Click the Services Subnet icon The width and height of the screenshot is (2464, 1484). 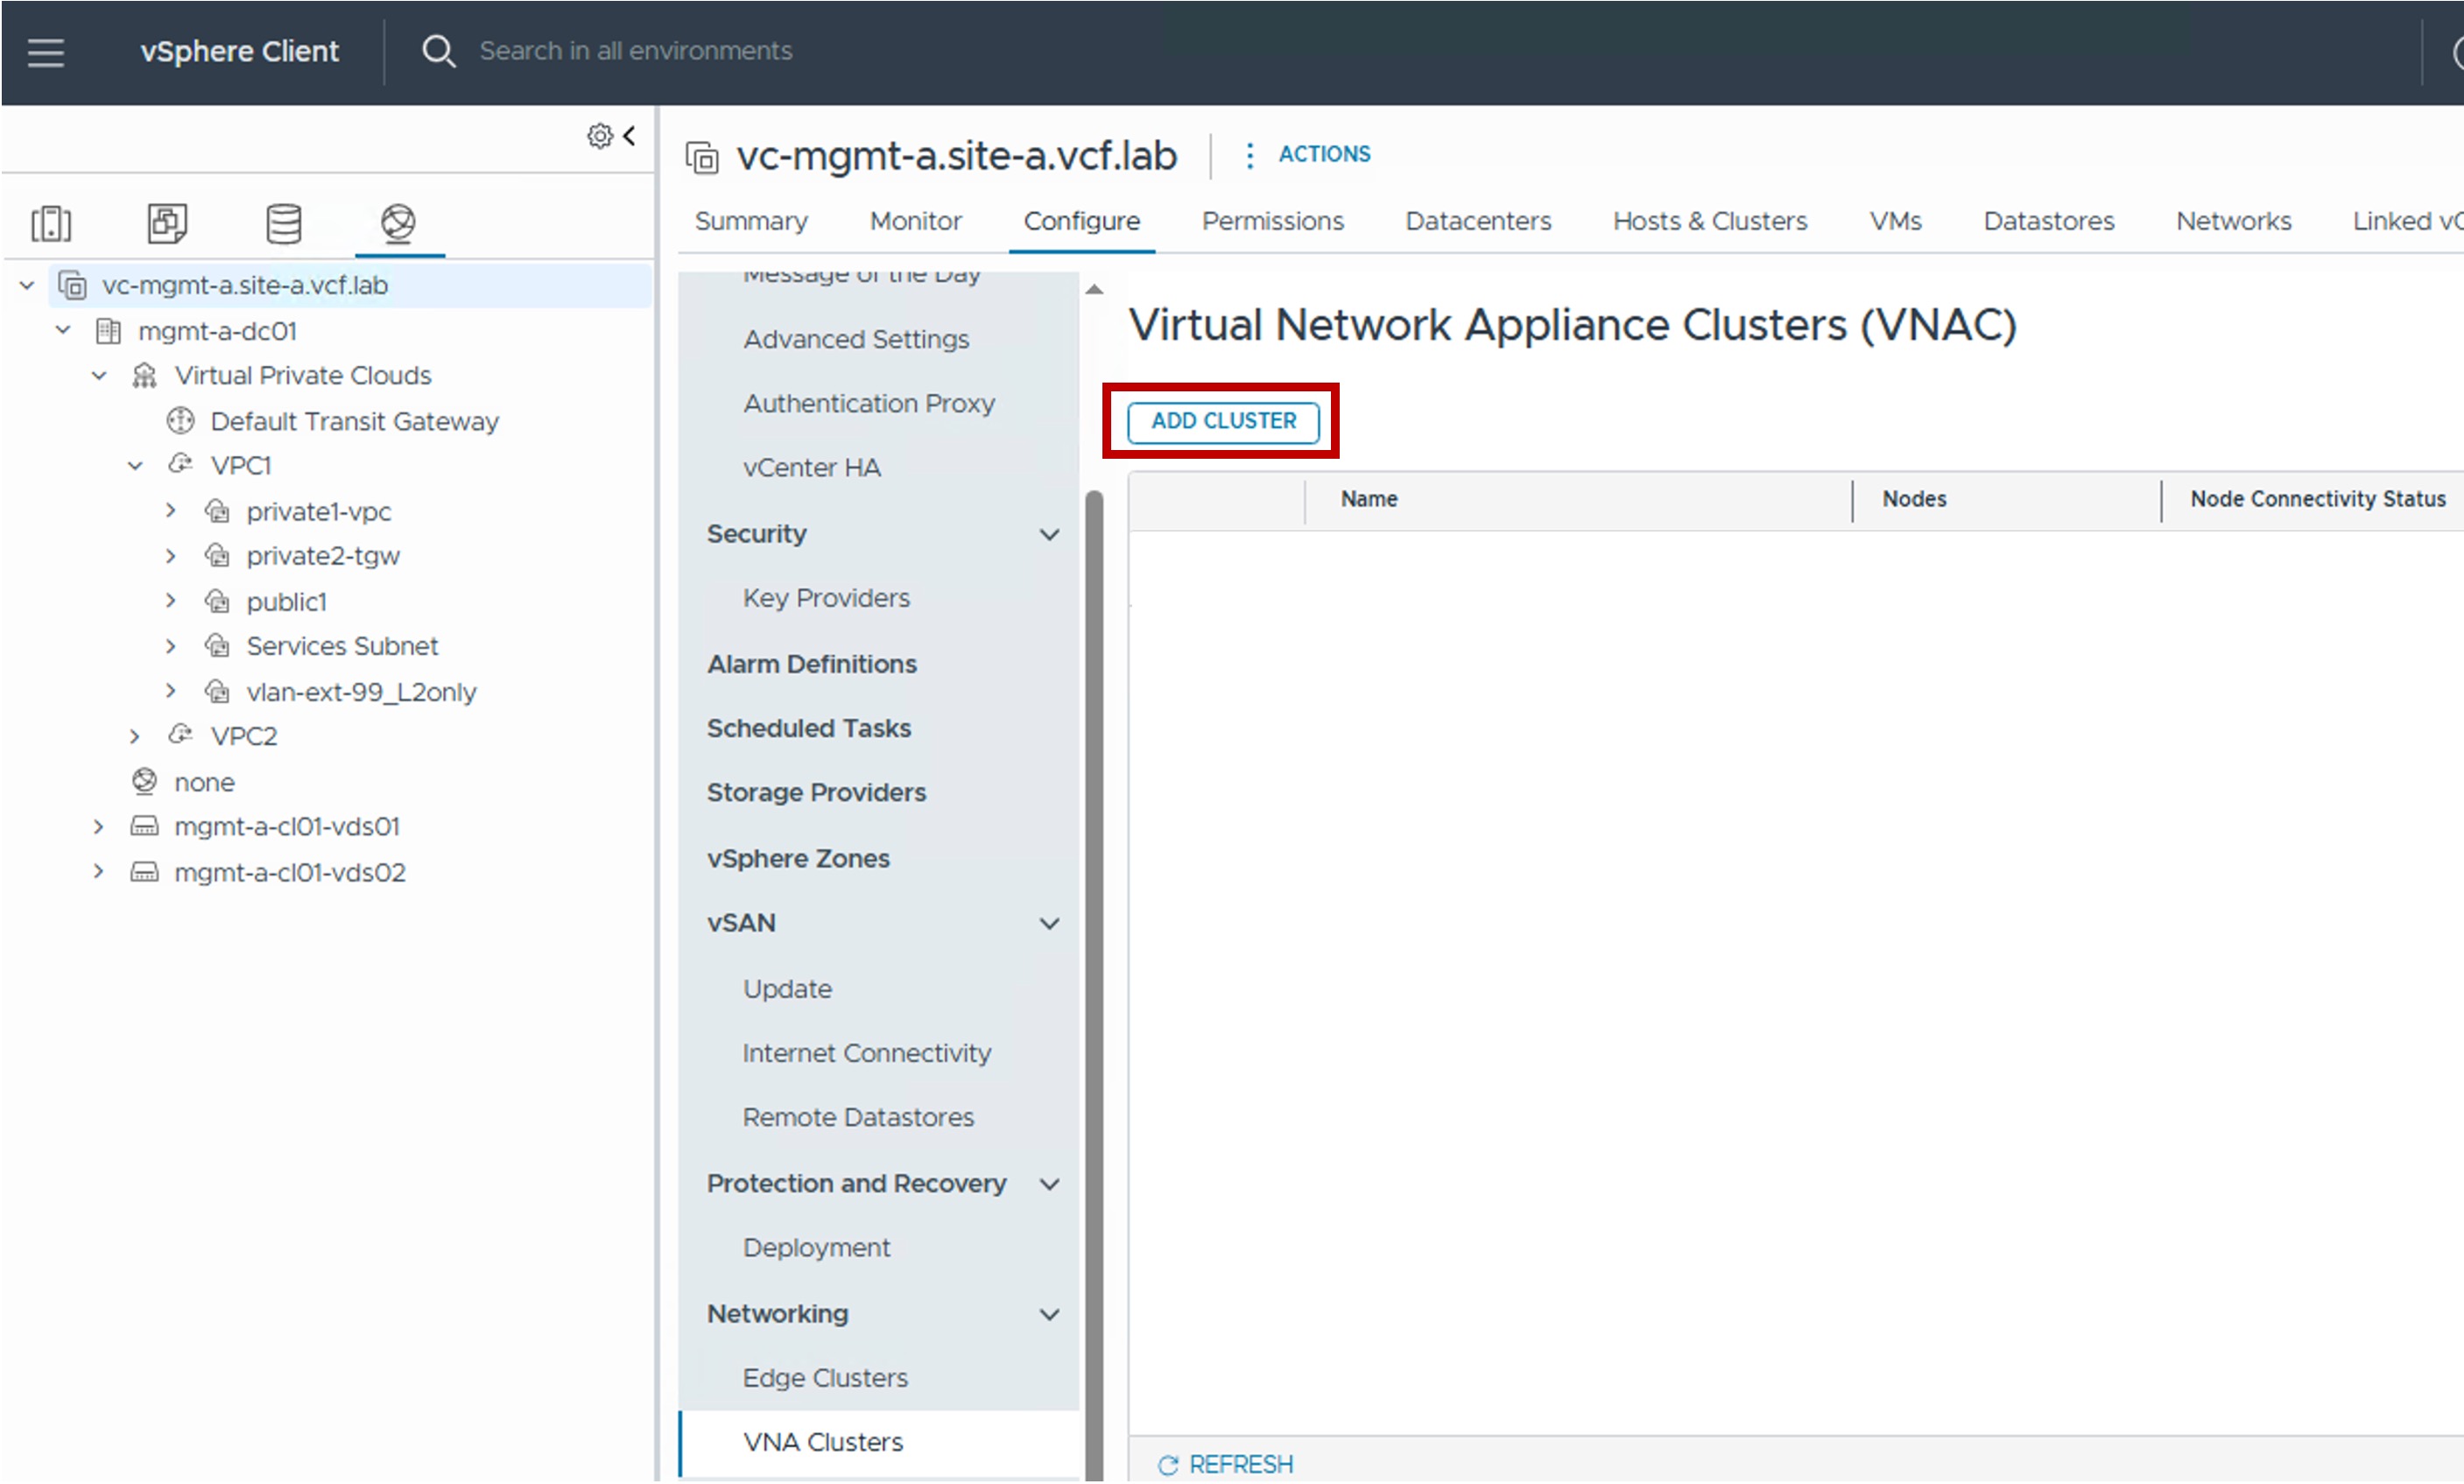tap(217, 646)
